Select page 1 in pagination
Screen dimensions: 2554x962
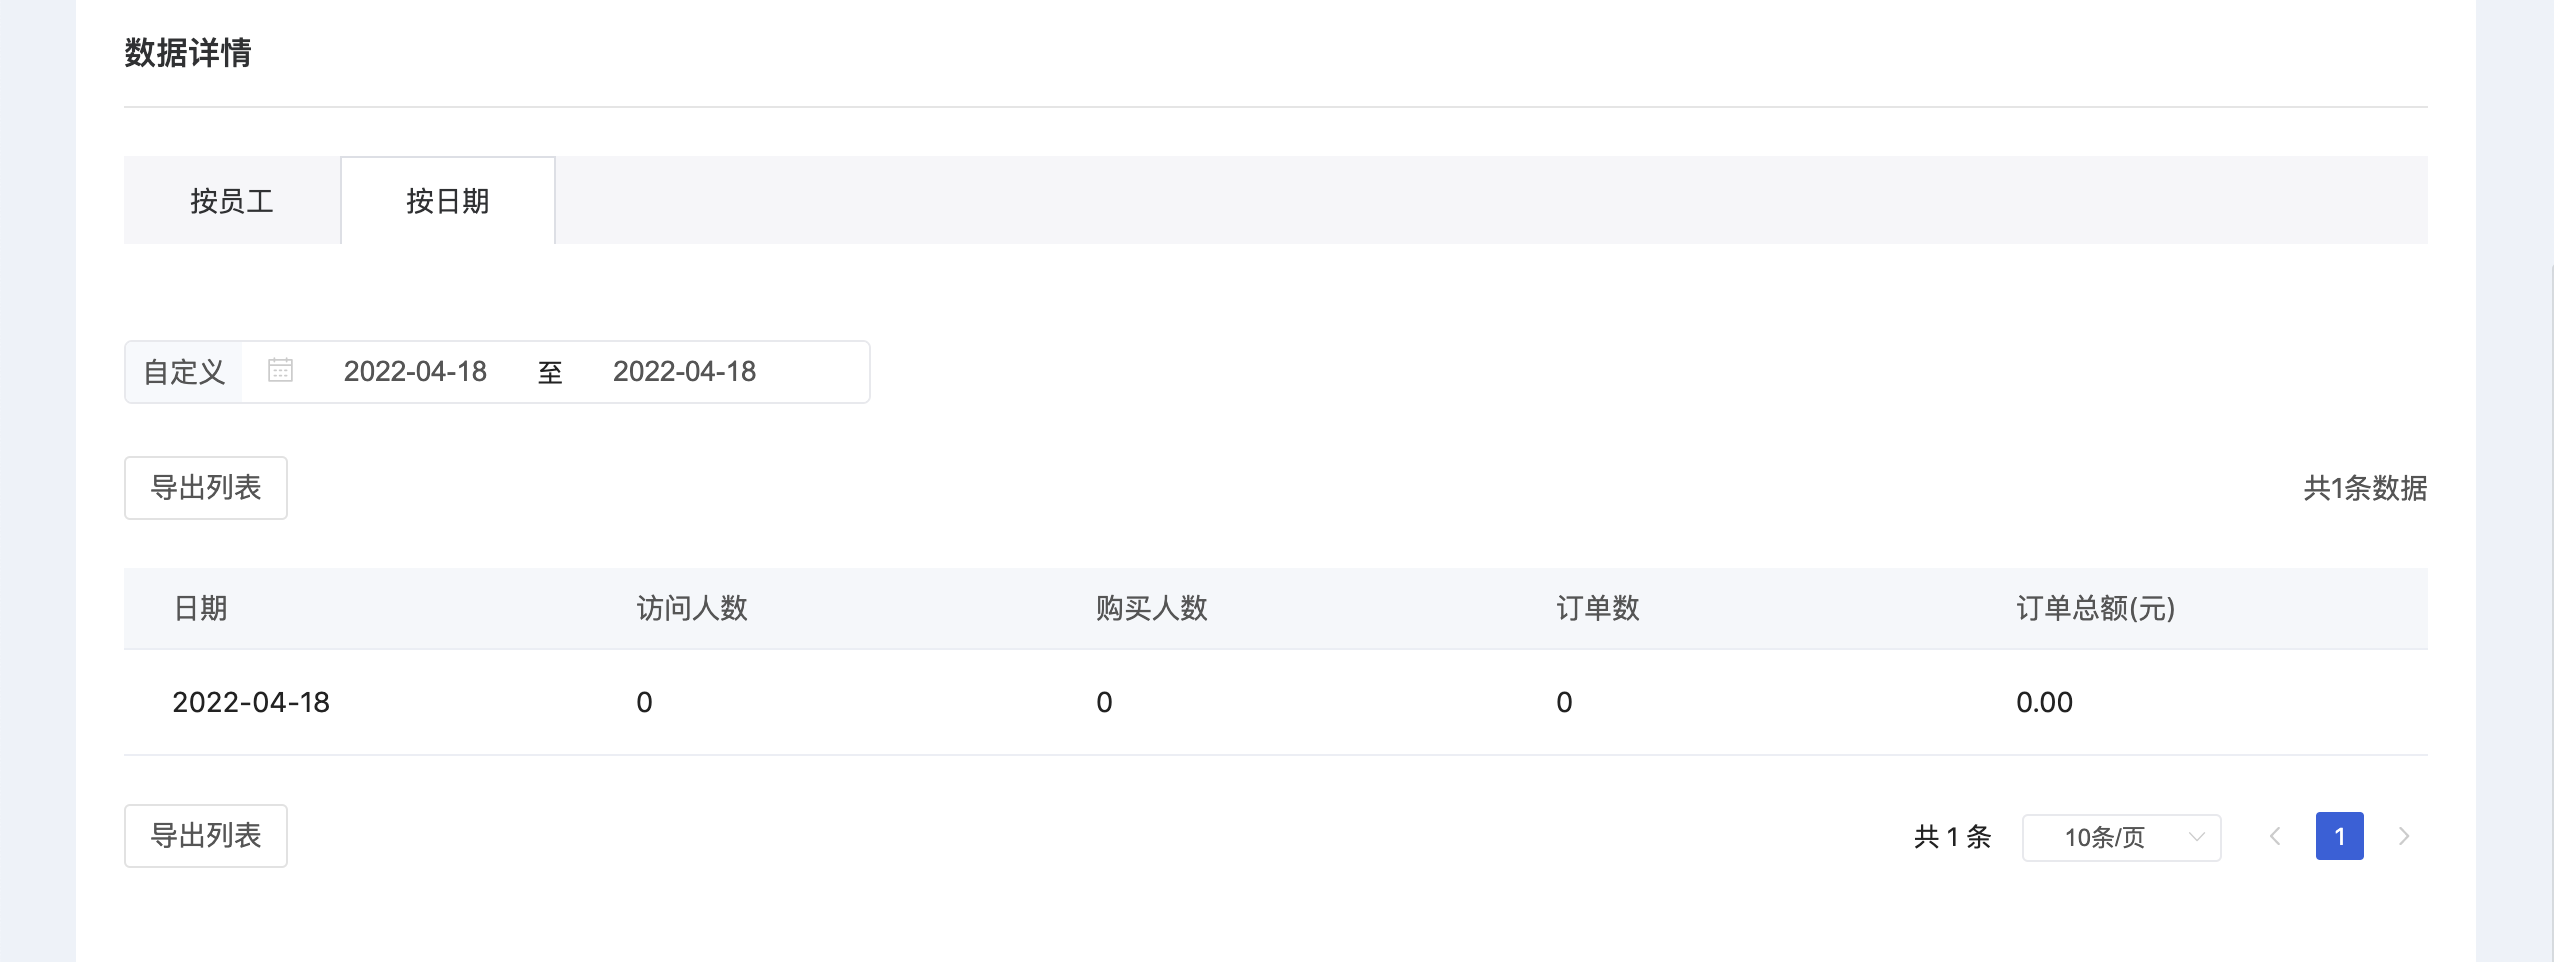2339,836
